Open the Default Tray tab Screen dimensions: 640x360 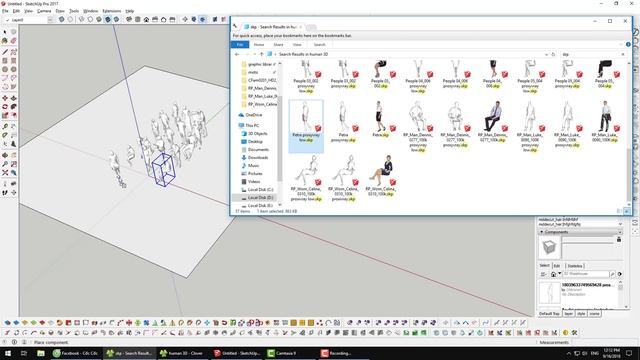(x=549, y=313)
